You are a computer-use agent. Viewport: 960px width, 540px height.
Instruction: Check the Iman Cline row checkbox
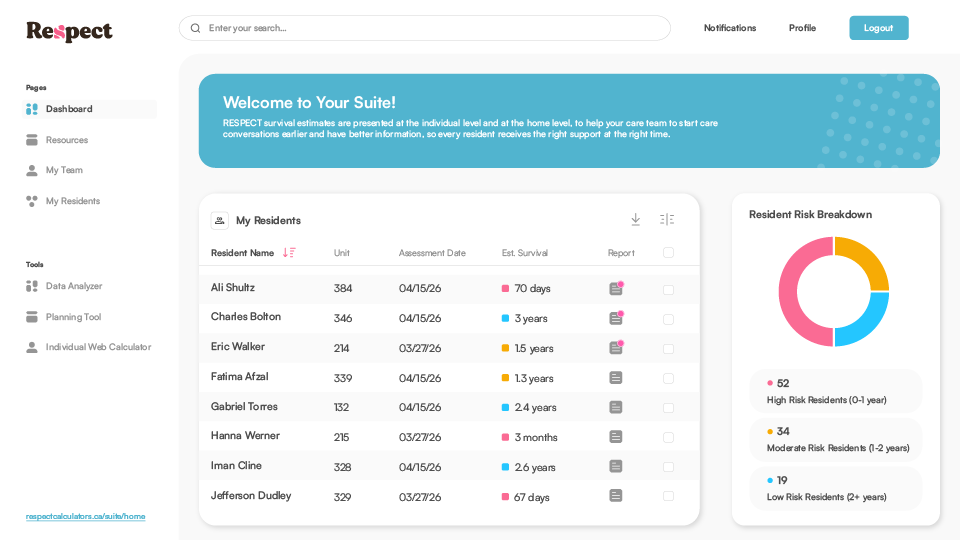click(x=669, y=467)
